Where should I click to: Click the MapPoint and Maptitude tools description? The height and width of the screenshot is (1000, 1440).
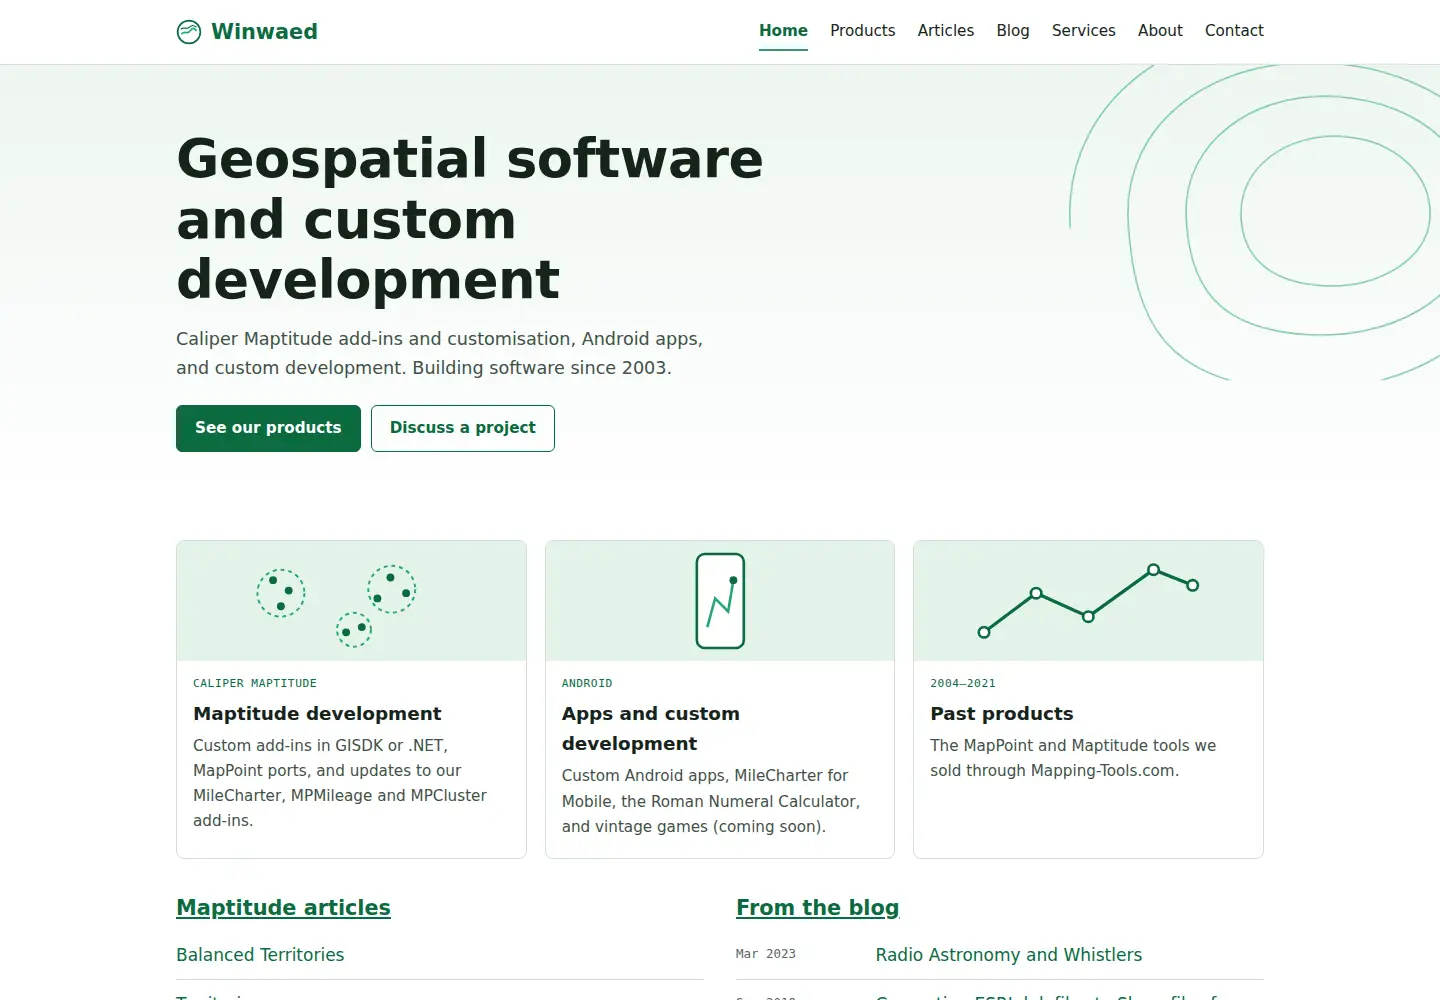click(1073, 758)
